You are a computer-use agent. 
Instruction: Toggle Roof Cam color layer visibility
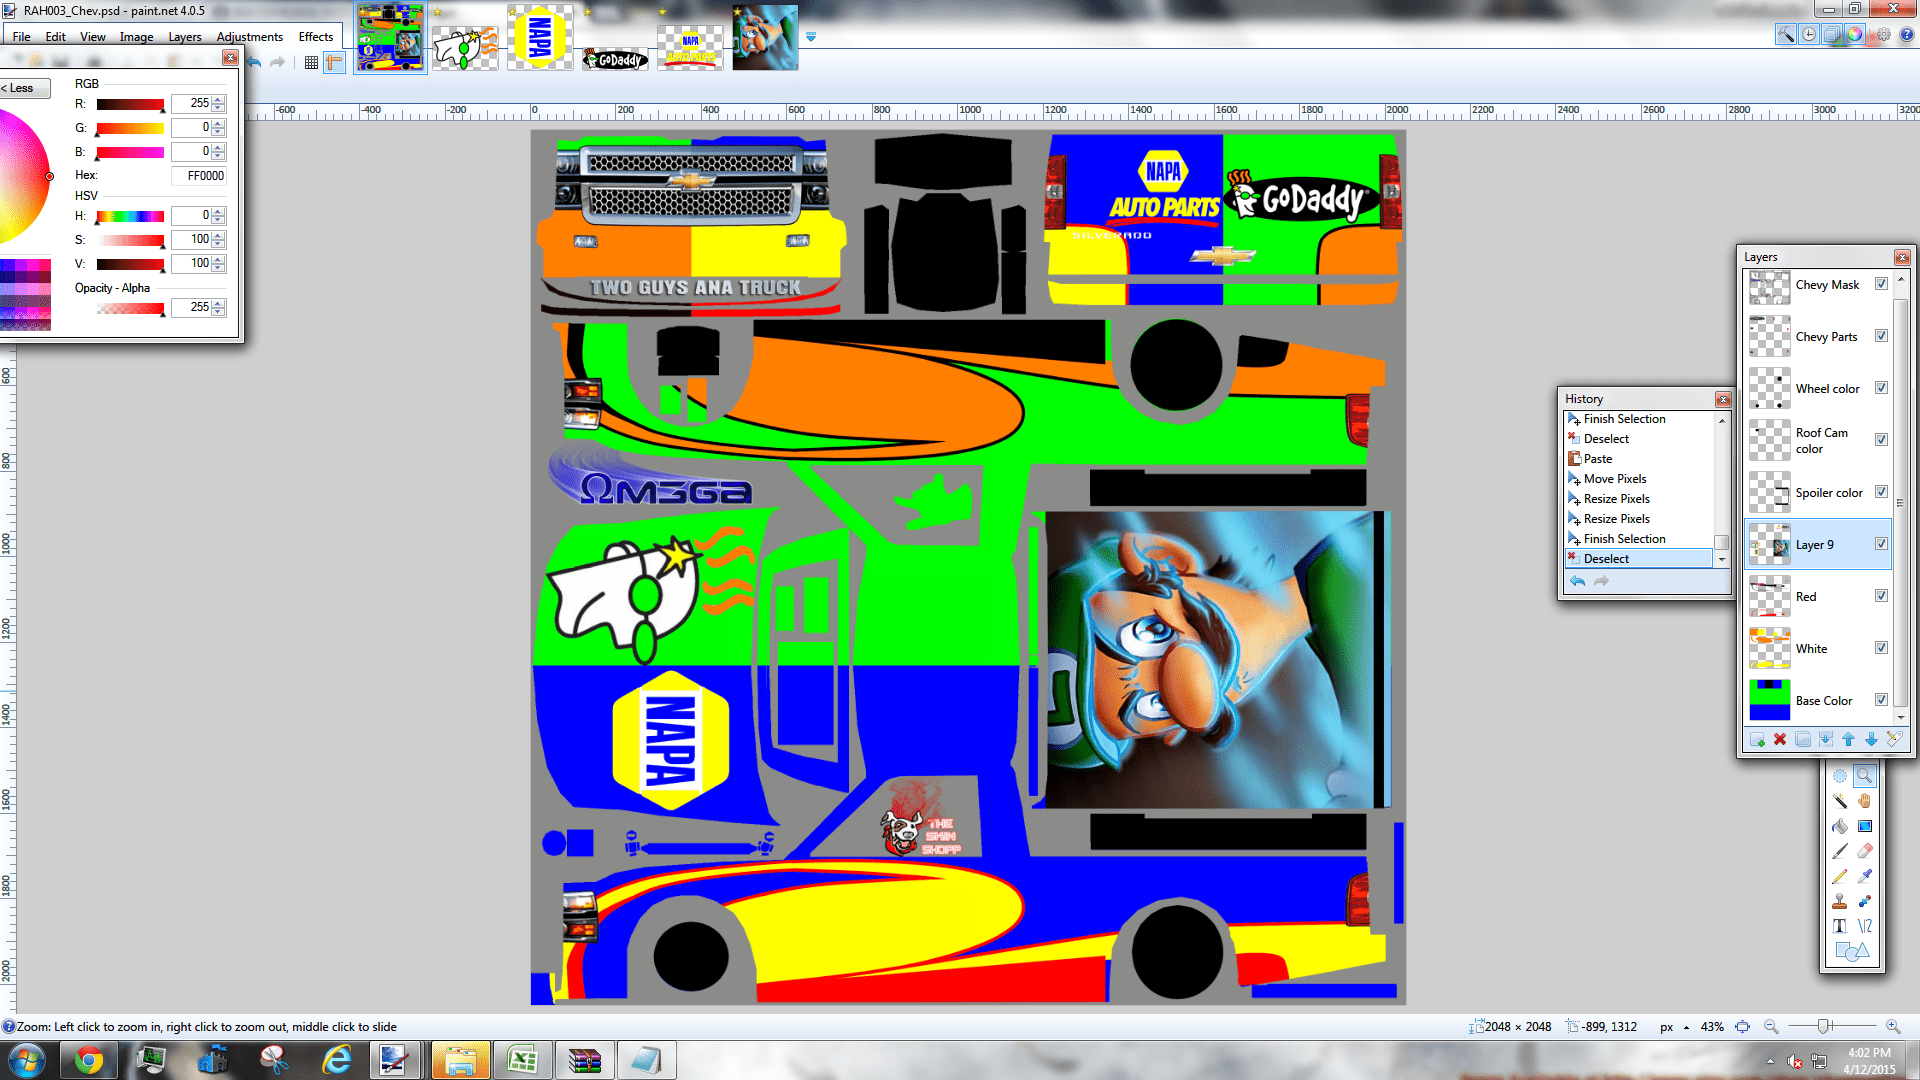1881,440
